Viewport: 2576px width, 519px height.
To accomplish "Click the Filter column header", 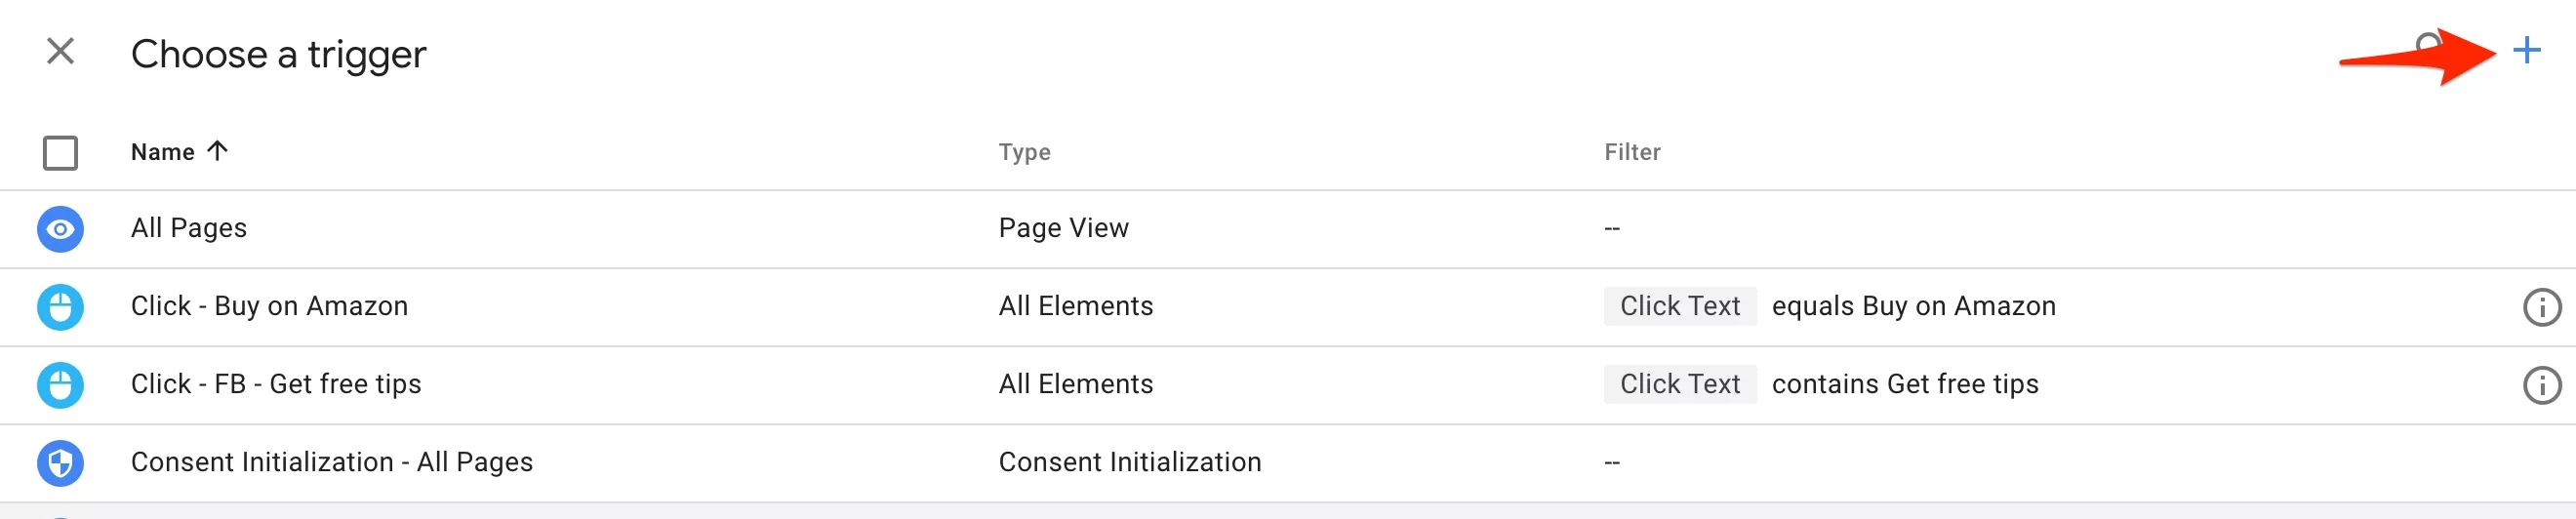I will tap(1632, 152).
